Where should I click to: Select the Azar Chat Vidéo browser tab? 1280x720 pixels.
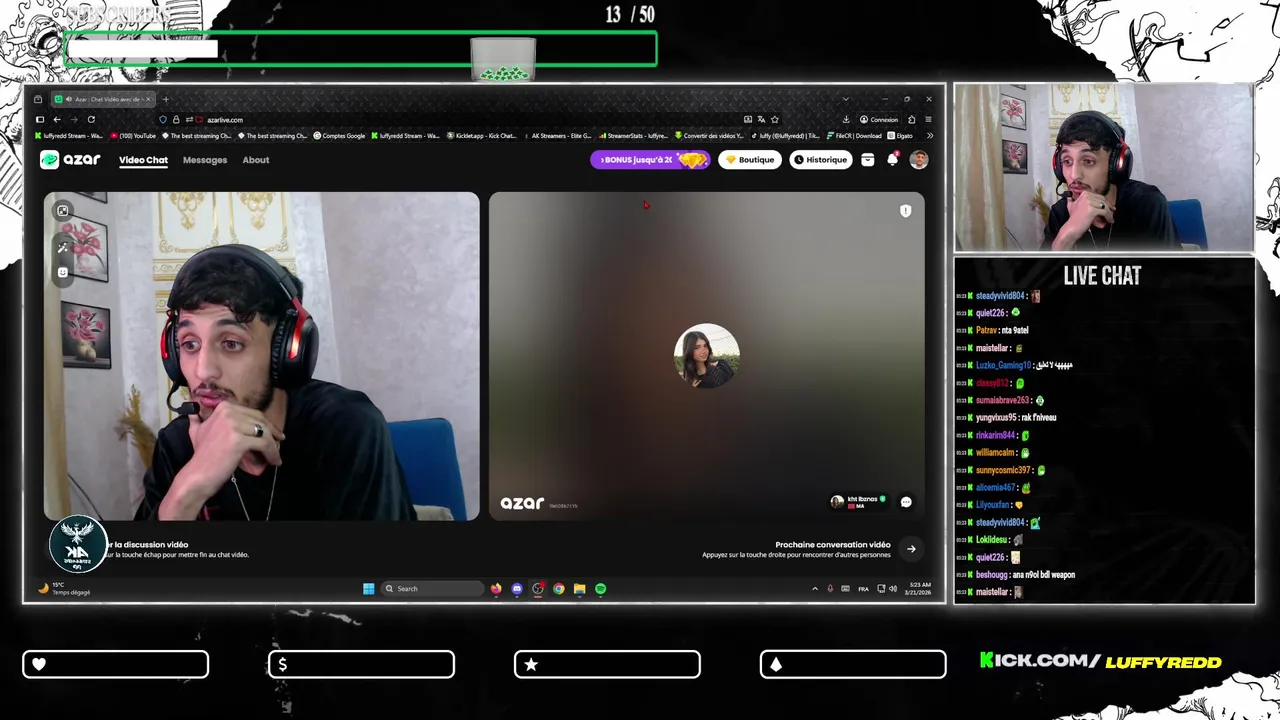(x=103, y=99)
